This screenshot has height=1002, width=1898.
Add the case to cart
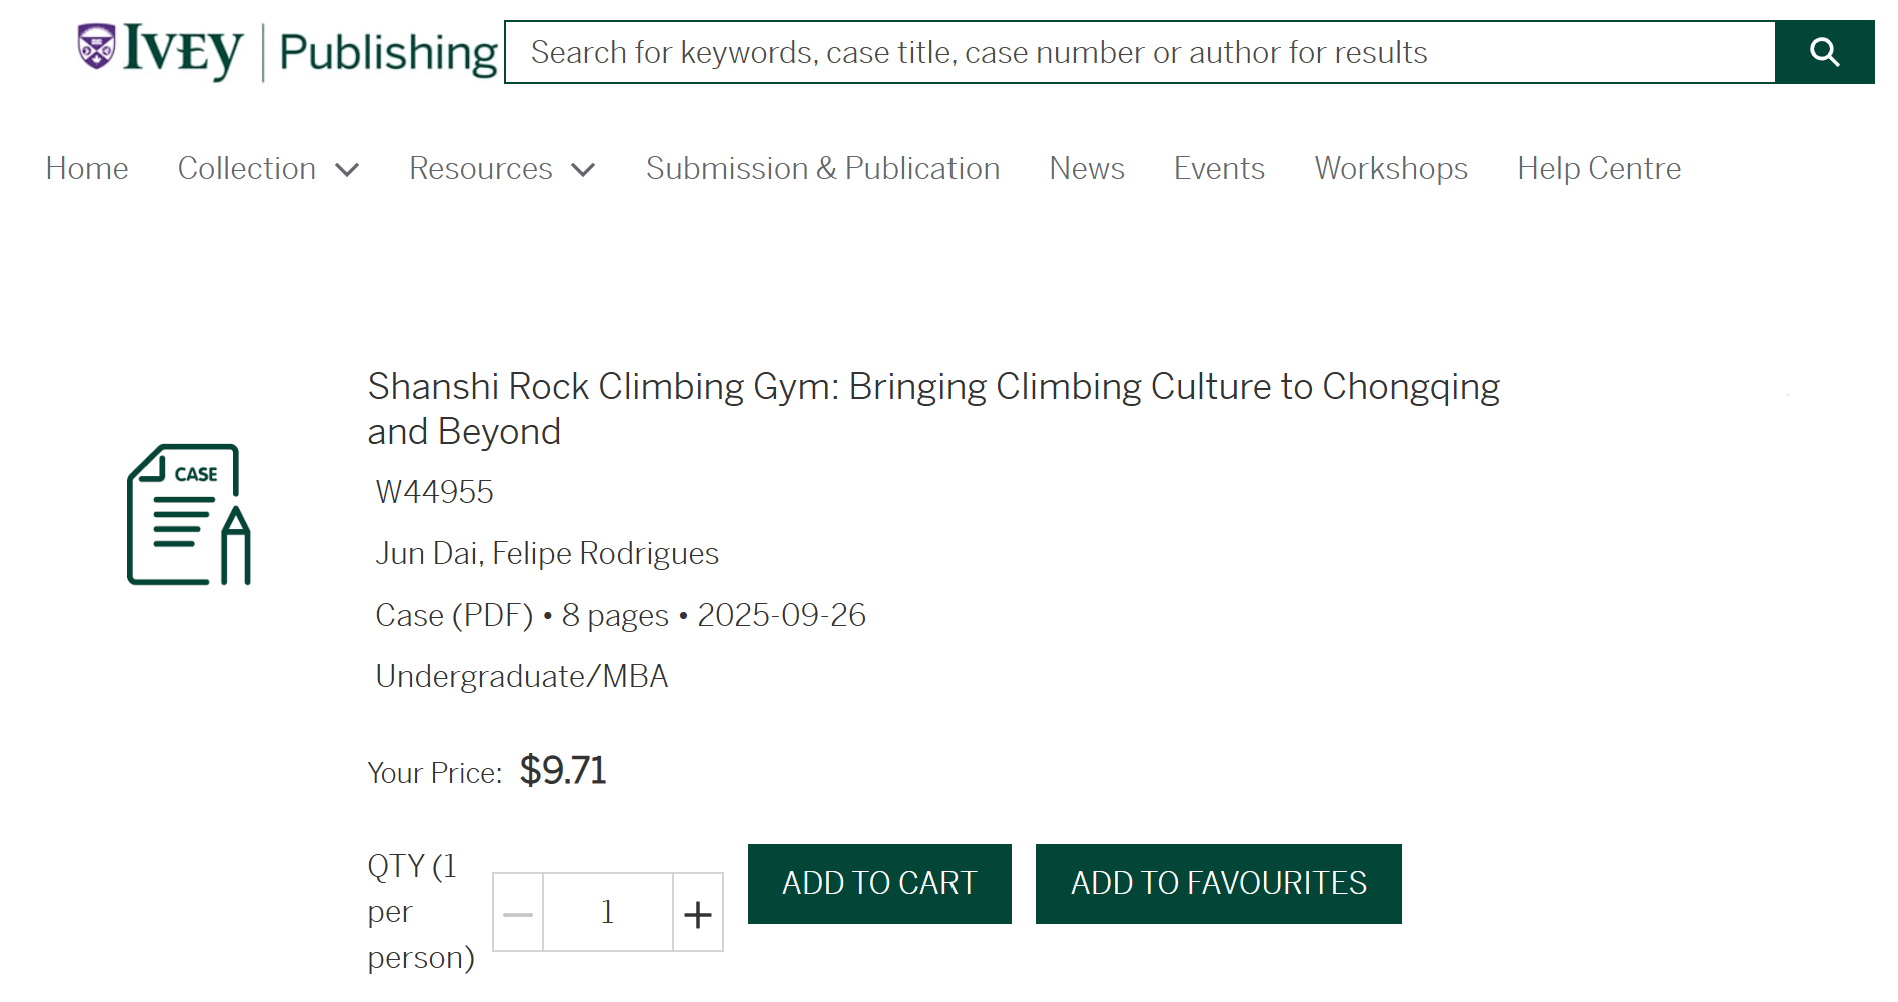(879, 884)
